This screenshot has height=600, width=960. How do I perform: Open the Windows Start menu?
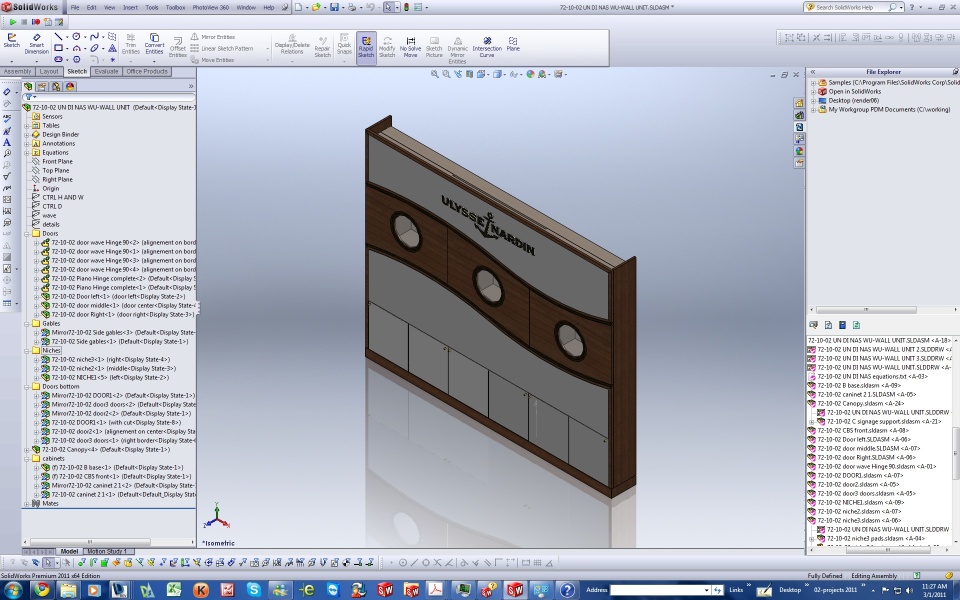[13, 590]
